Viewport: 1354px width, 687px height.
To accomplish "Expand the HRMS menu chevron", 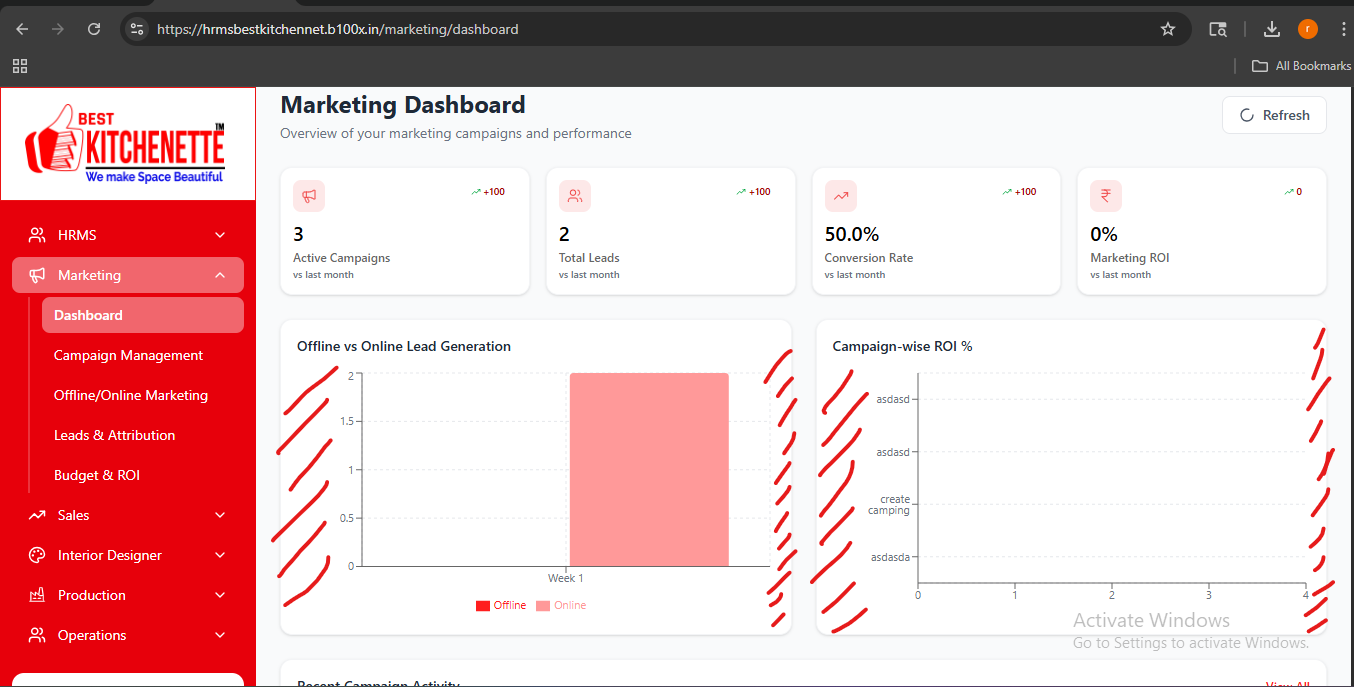I will coord(220,235).
